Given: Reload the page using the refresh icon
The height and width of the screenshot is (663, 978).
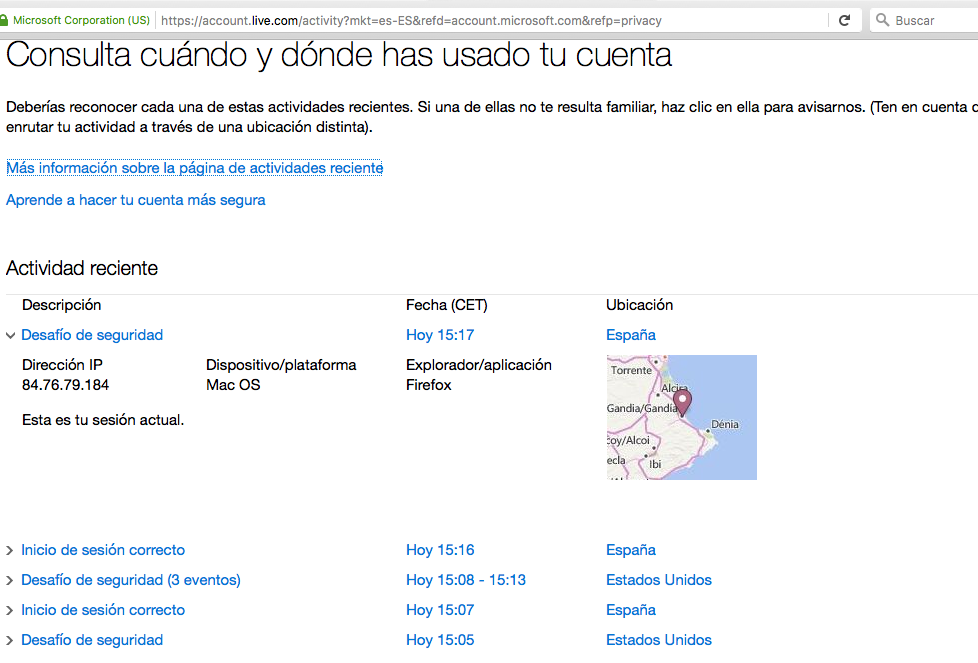Looking at the screenshot, I should point(841,19).
